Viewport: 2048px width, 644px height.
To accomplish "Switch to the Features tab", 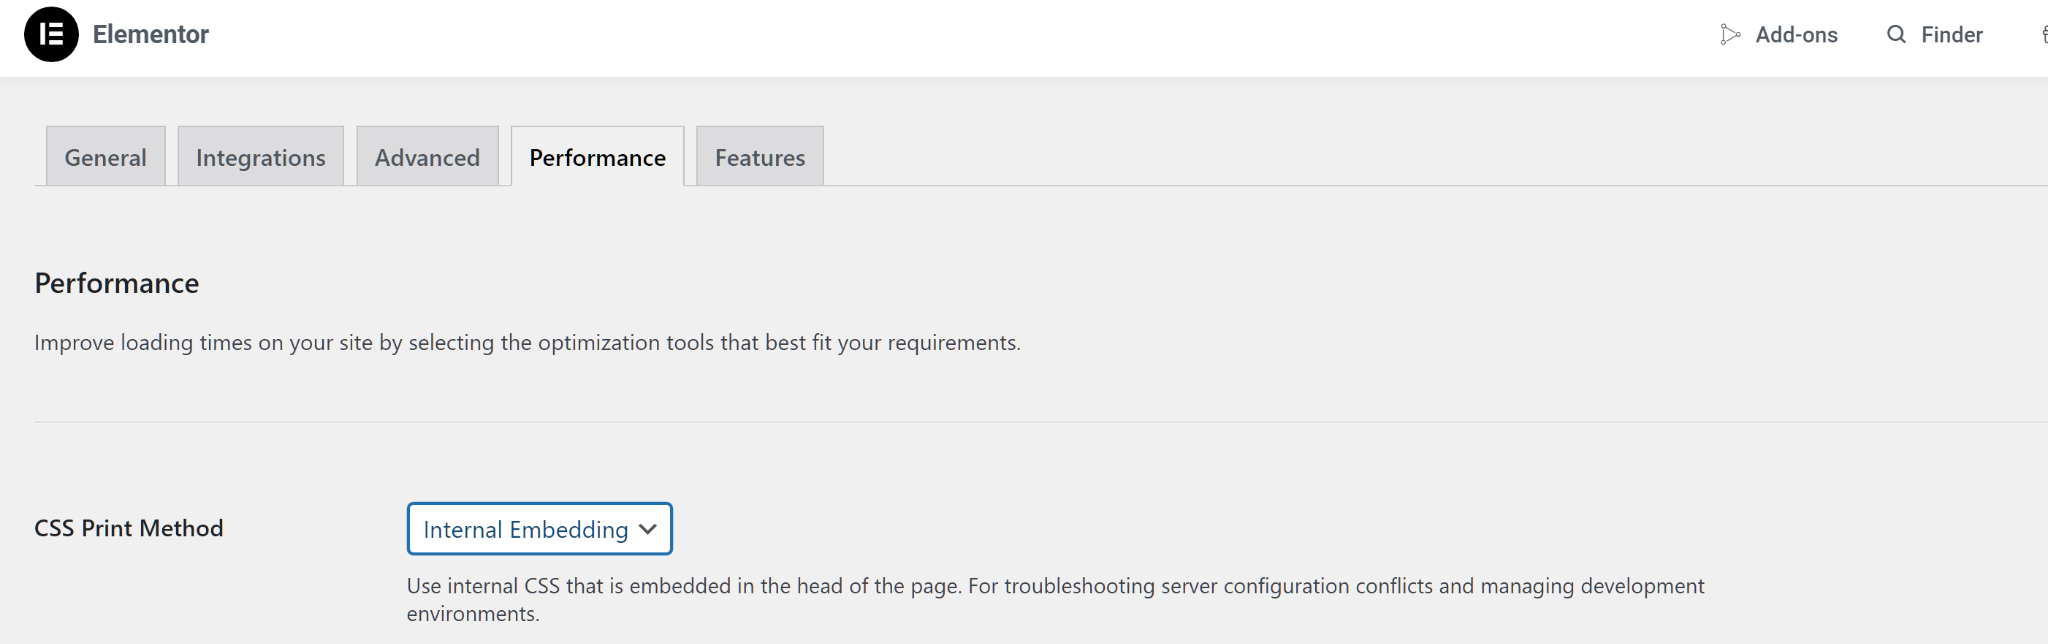I will tap(759, 157).
